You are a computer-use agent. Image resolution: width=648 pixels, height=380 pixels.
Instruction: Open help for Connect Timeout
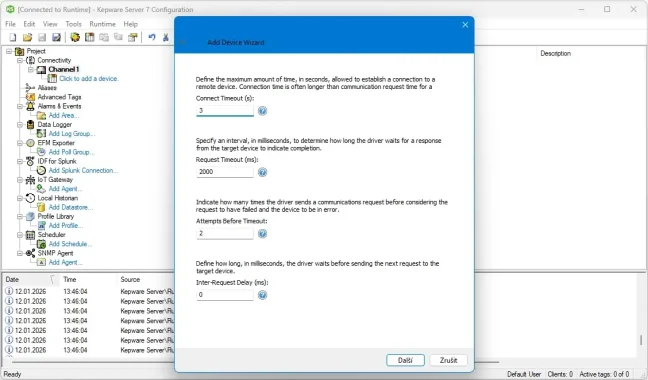click(262, 111)
